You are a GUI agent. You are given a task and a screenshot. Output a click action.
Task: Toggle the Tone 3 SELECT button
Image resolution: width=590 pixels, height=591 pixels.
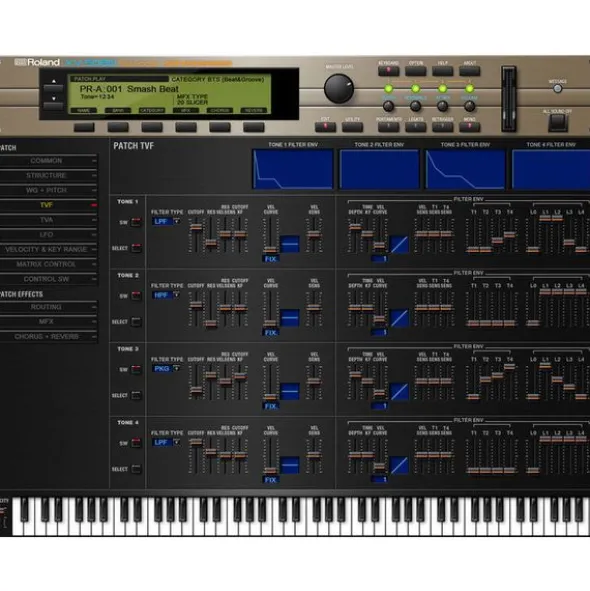136,395
